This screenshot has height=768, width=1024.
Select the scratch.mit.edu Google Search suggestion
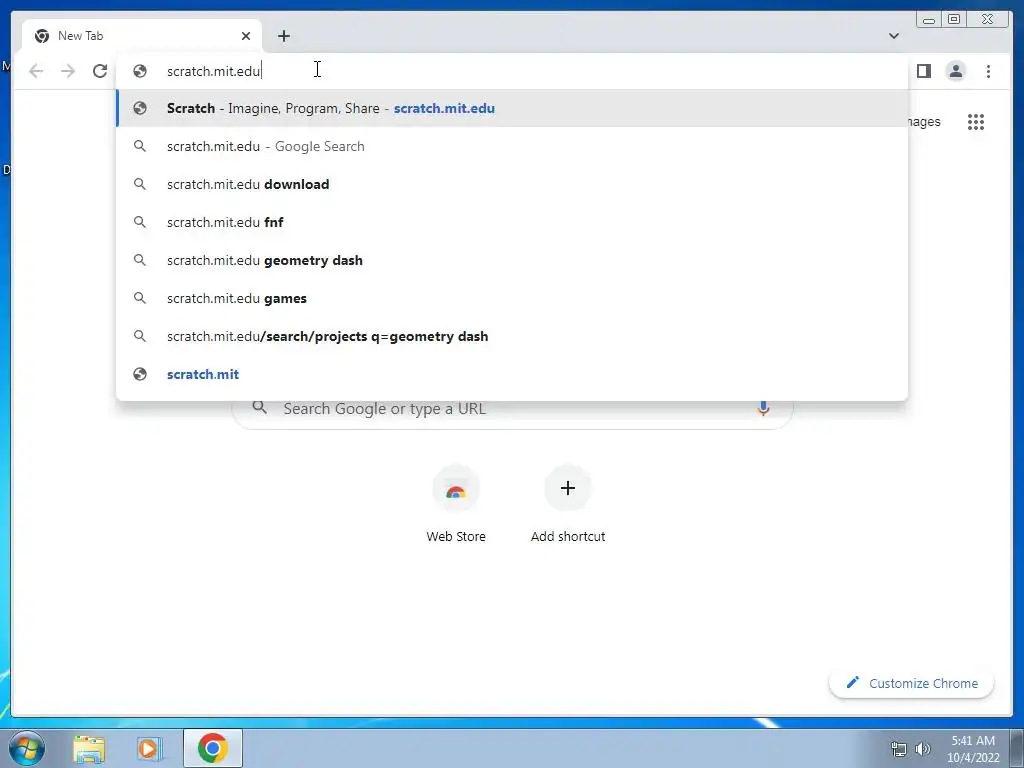512,146
